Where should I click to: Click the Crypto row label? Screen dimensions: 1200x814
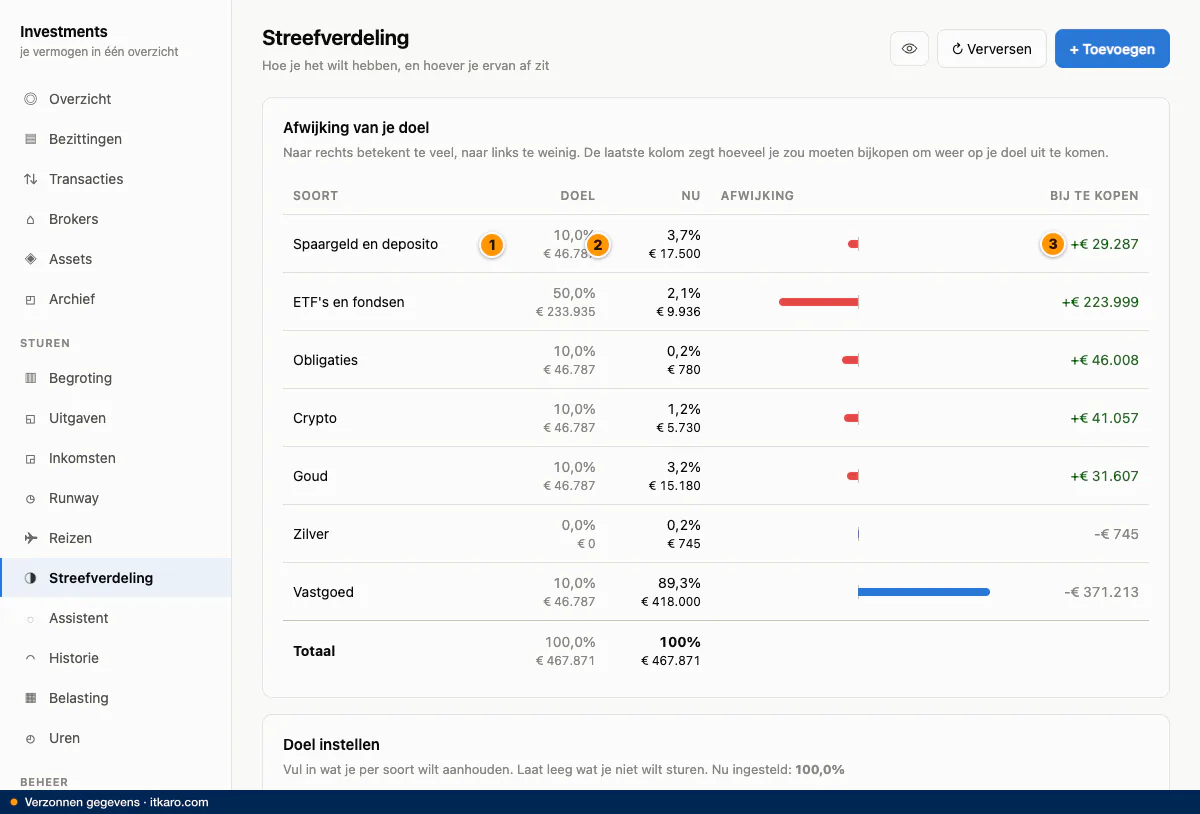(315, 418)
